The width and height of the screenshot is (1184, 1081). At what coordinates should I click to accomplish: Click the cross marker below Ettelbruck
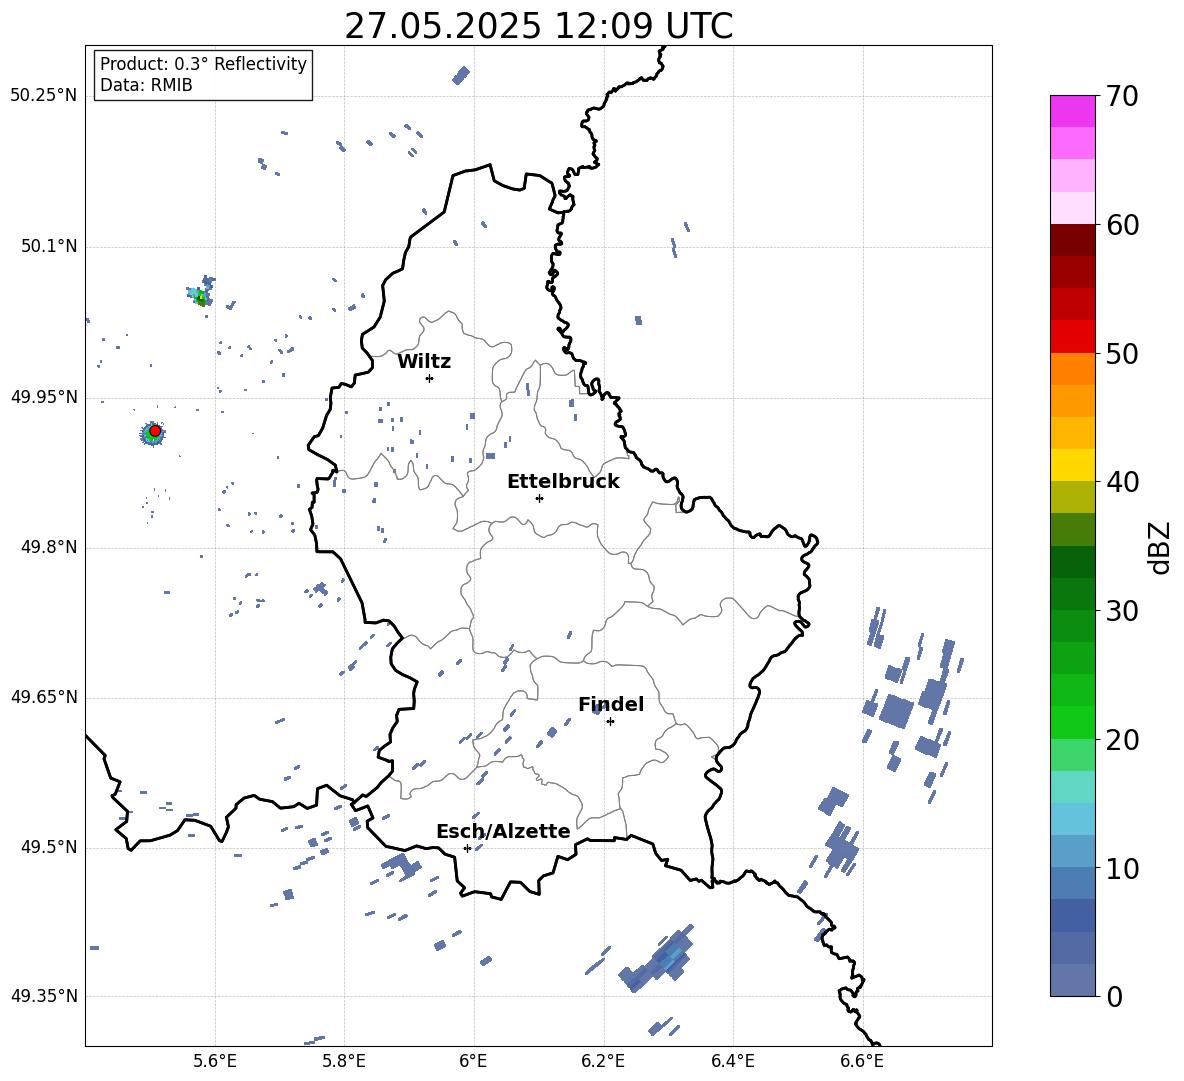(539, 498)
